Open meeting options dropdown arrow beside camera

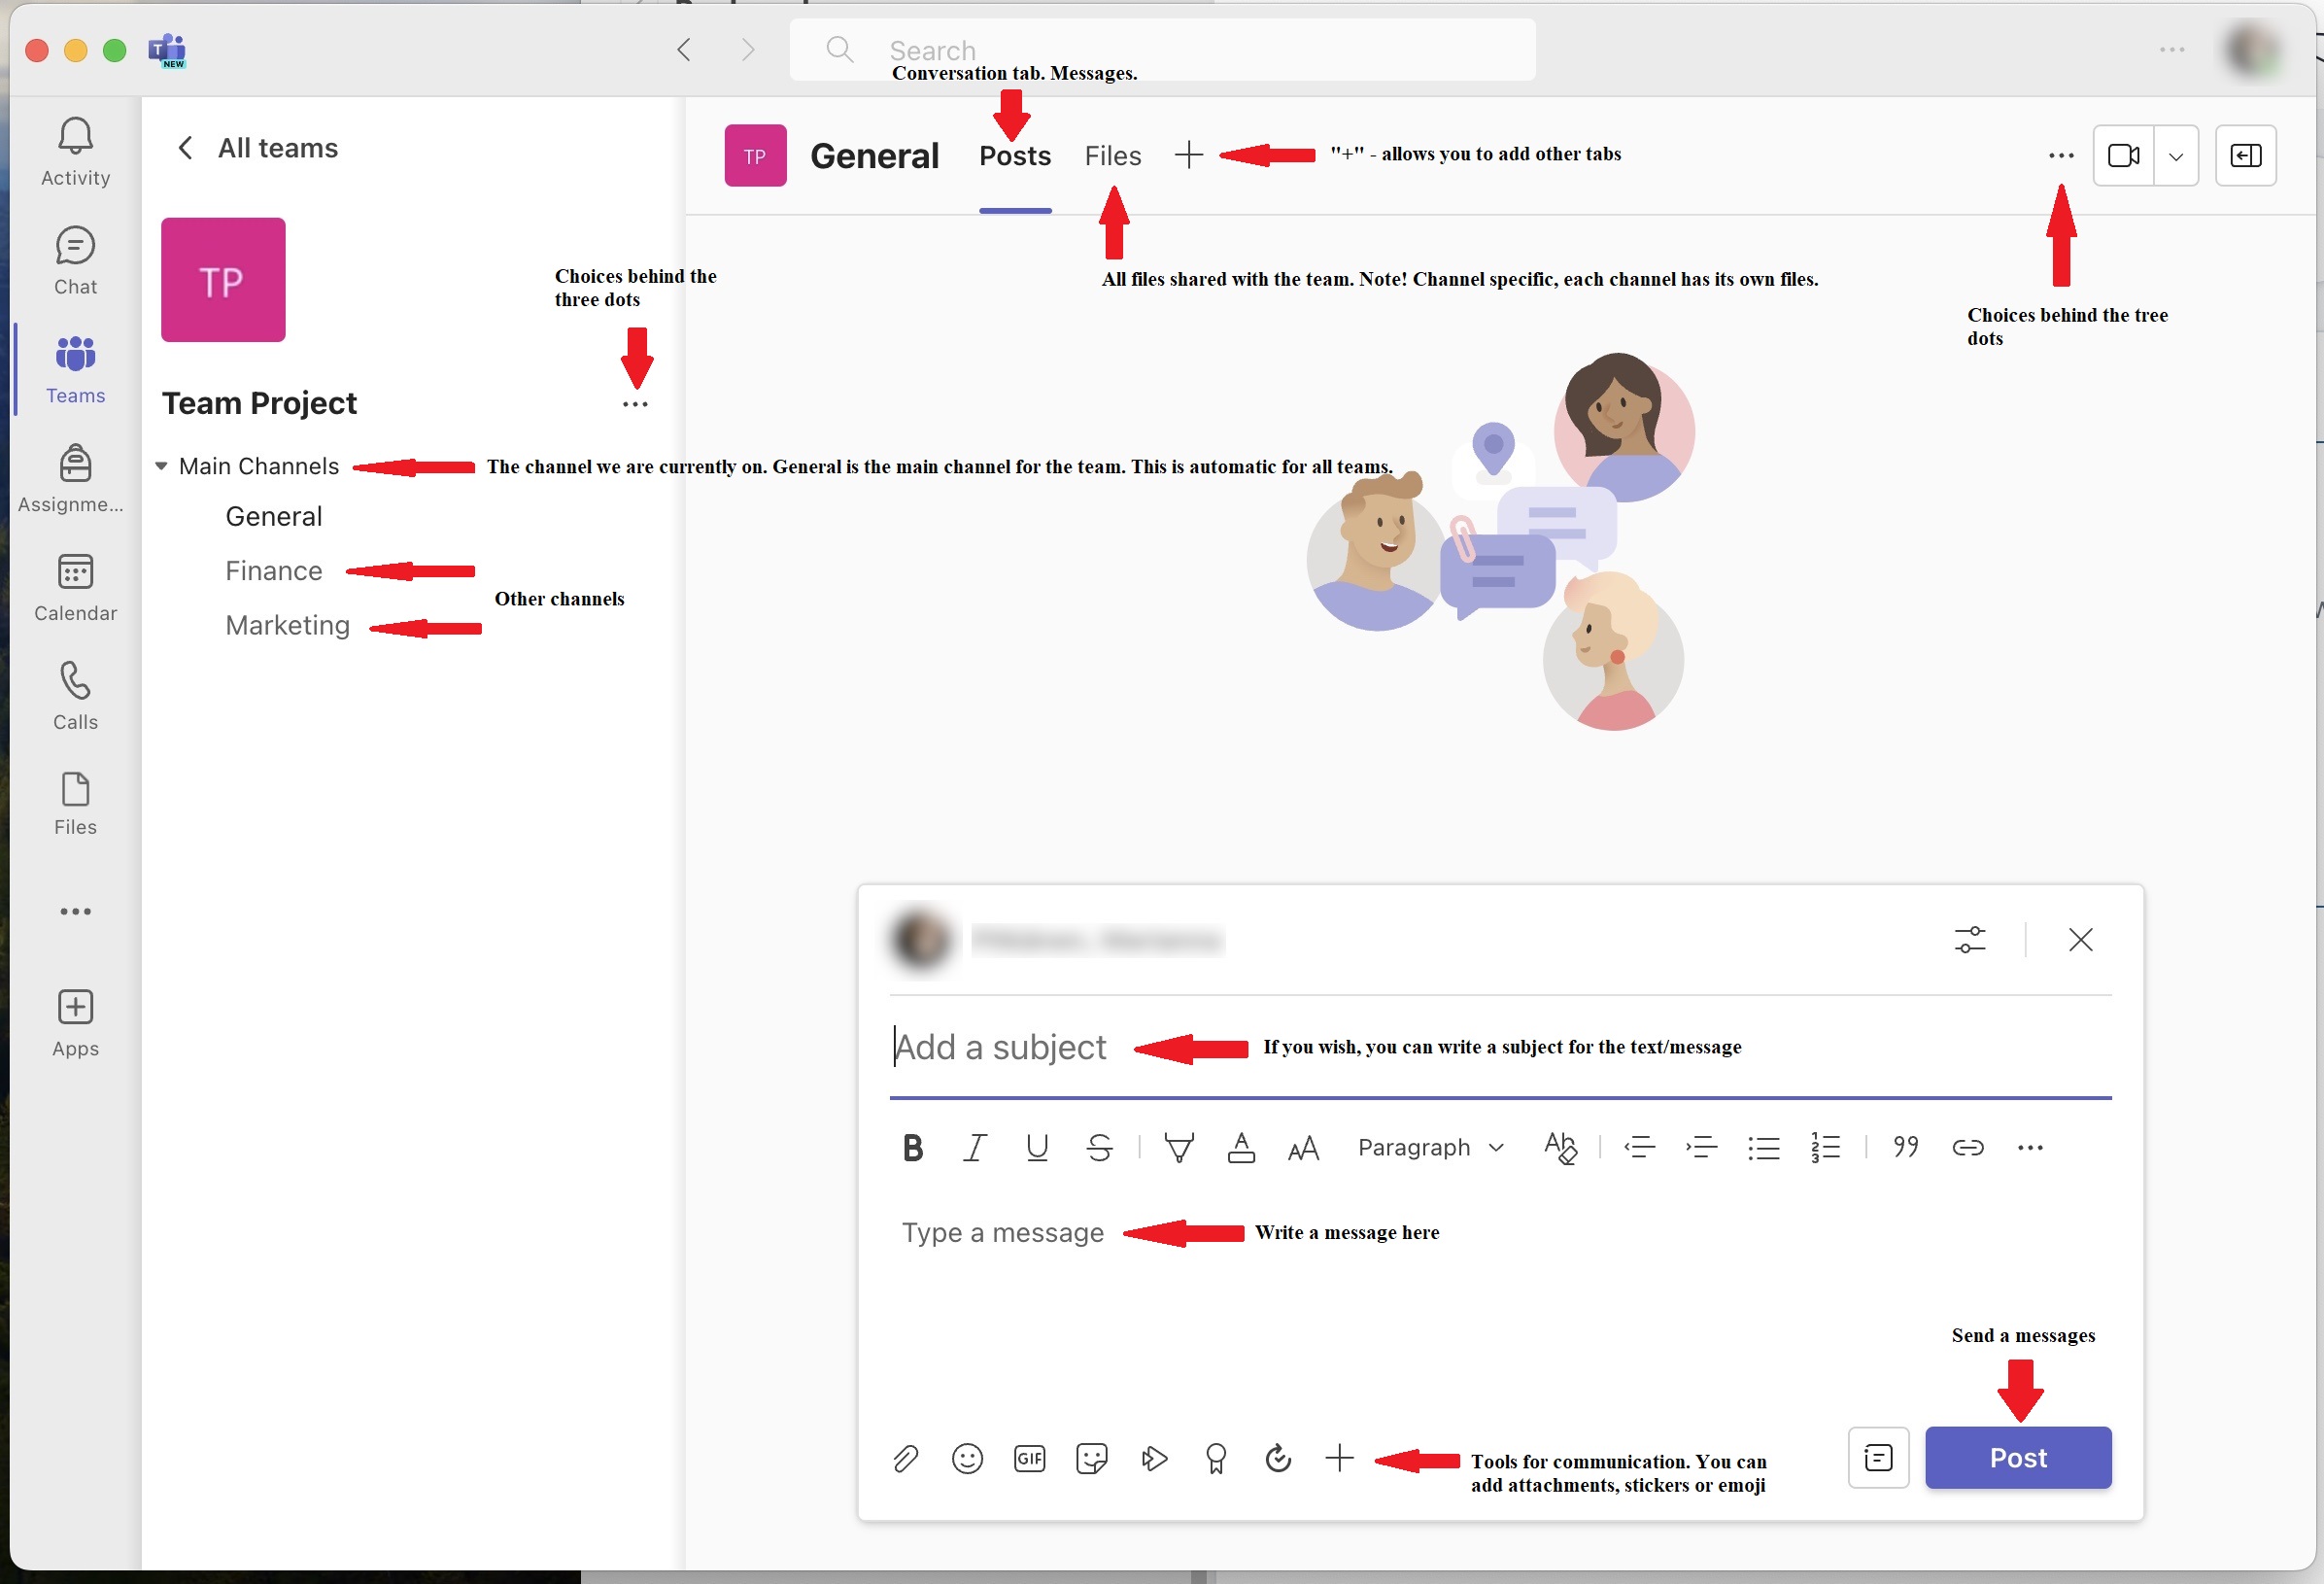(2175, 156)
